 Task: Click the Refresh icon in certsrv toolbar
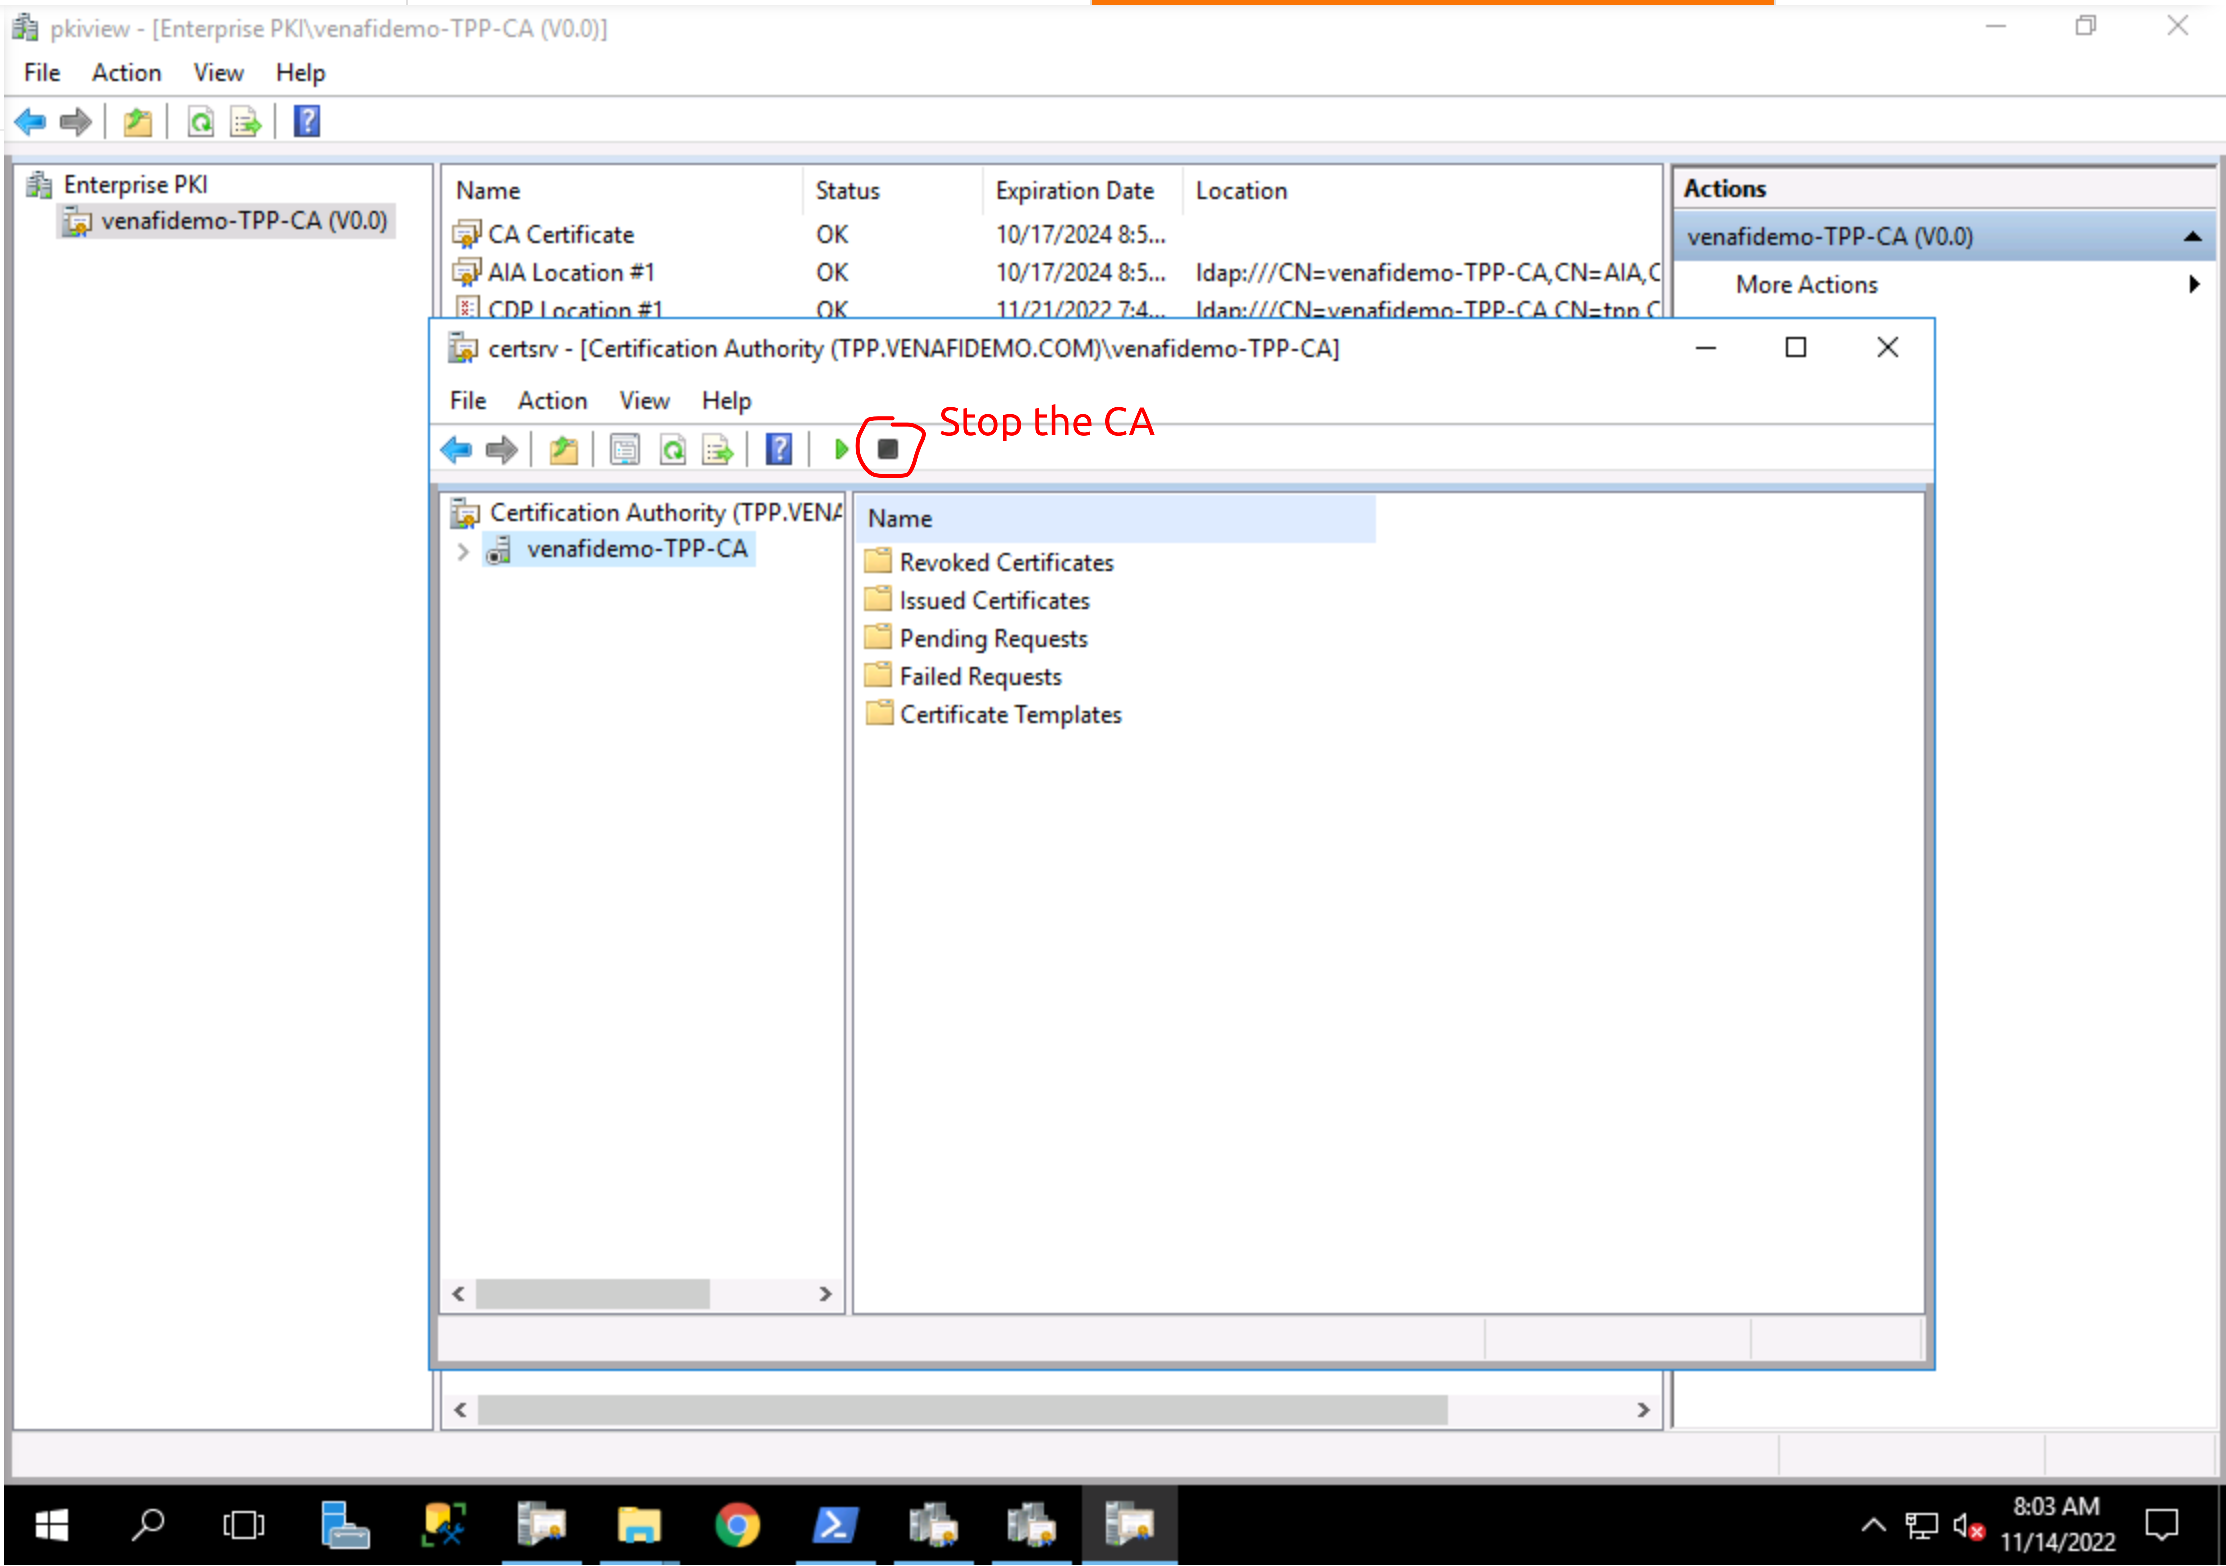click(673, 450)
